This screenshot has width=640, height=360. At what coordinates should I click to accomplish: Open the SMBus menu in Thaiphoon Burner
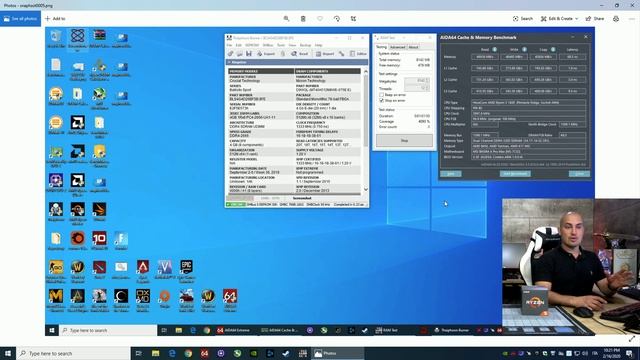[x=268, y=45]
